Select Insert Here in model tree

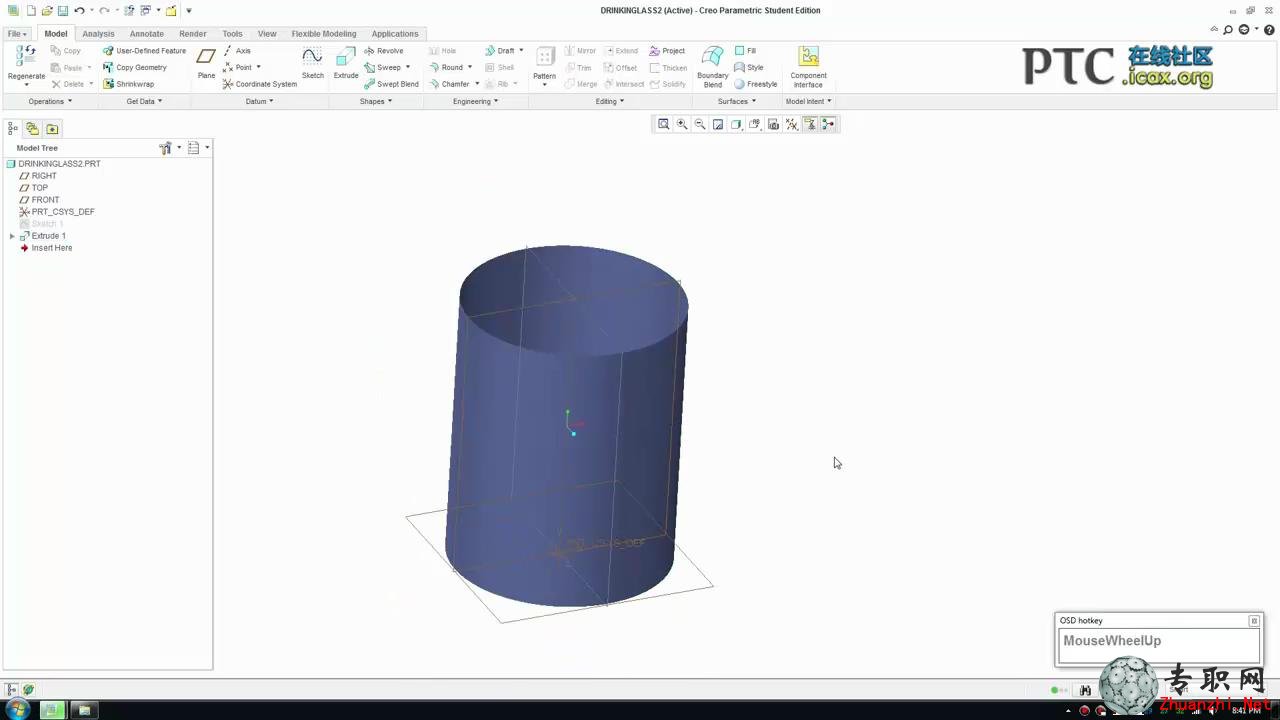(x=46, y=248)
